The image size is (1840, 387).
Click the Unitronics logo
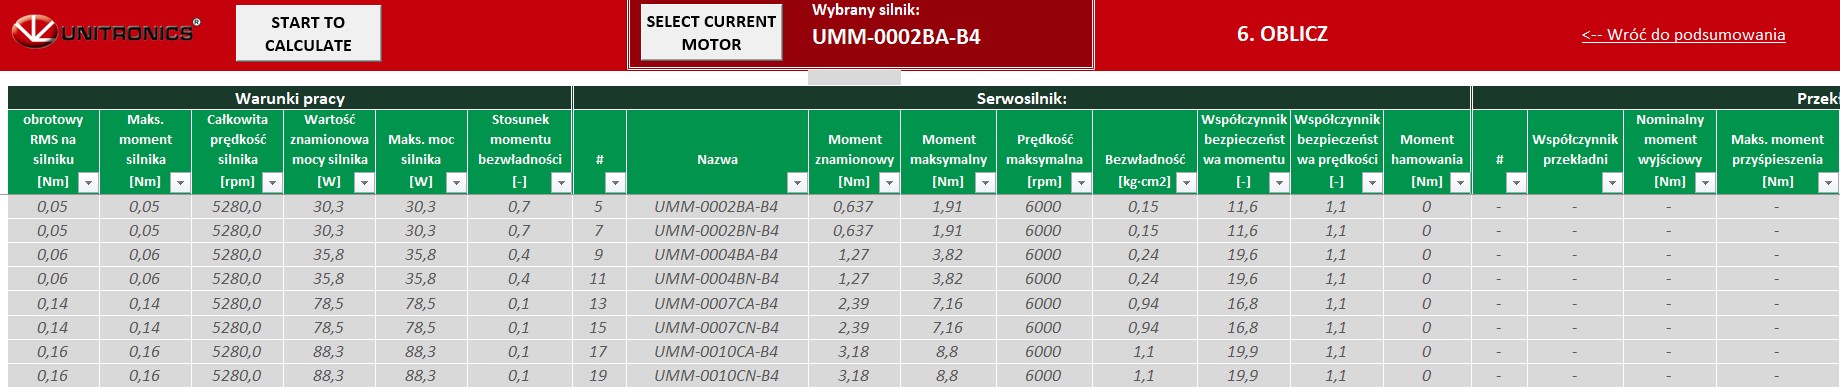coord(105,33)
